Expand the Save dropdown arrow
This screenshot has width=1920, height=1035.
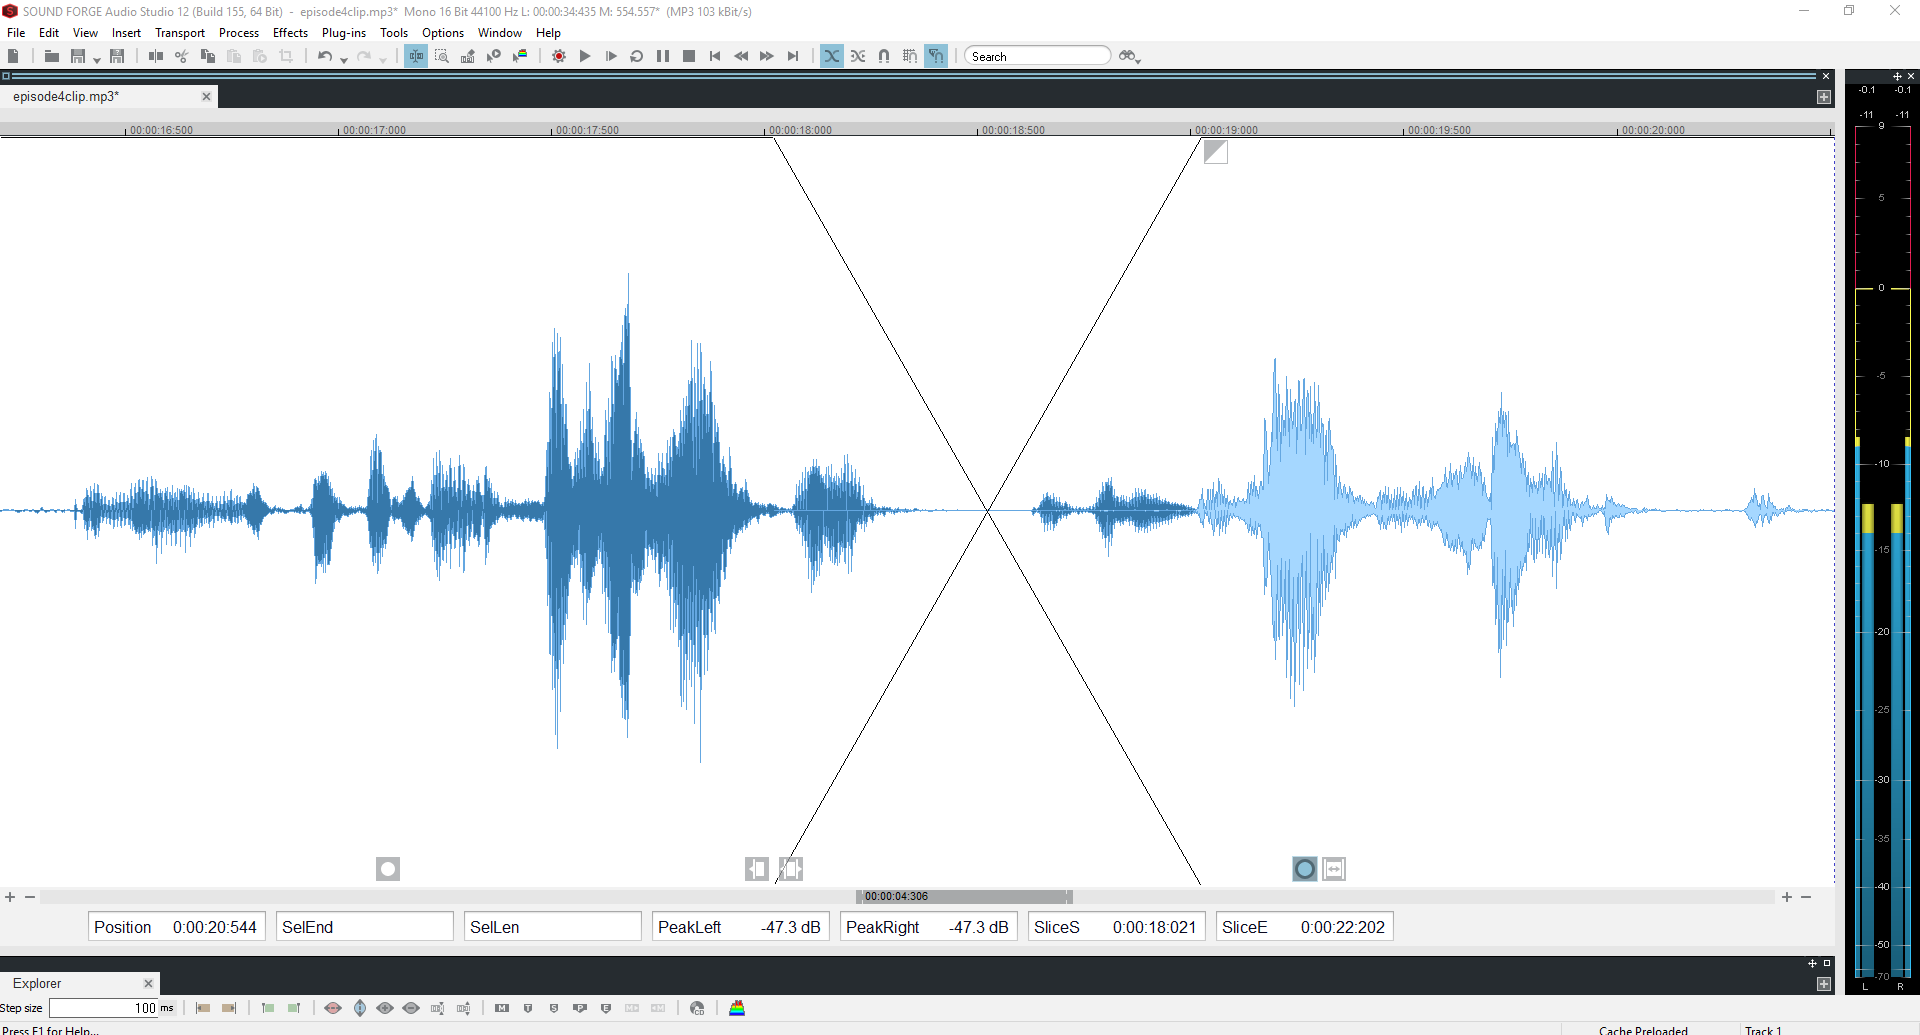[97, 60]
